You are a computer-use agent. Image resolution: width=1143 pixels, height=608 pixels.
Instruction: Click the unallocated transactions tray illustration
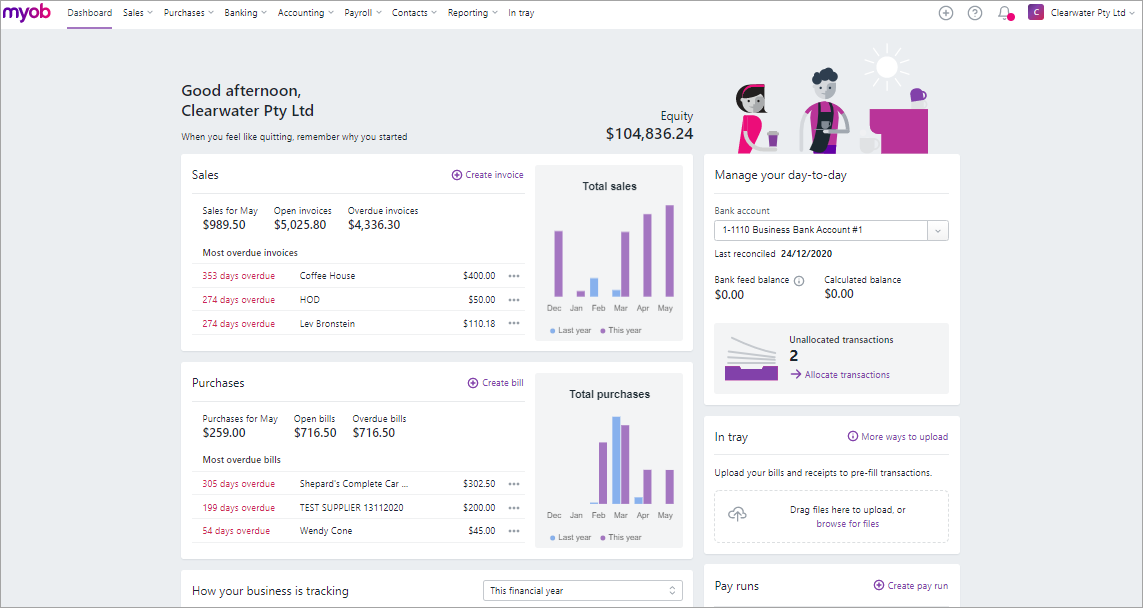[752, 359]
